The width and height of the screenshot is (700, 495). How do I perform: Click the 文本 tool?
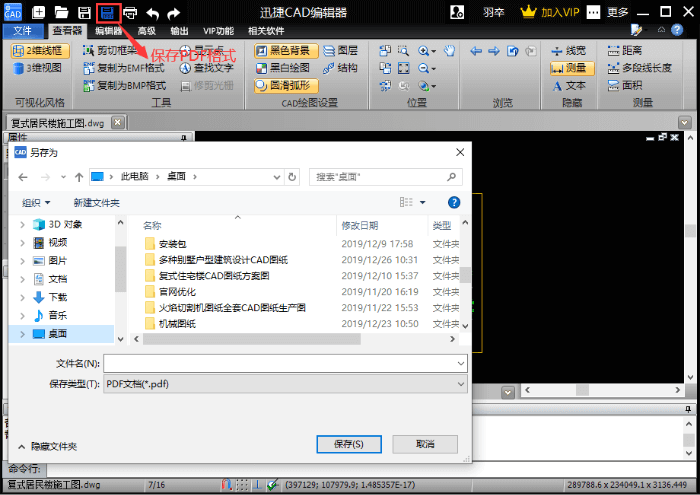[x=568, y=85]
